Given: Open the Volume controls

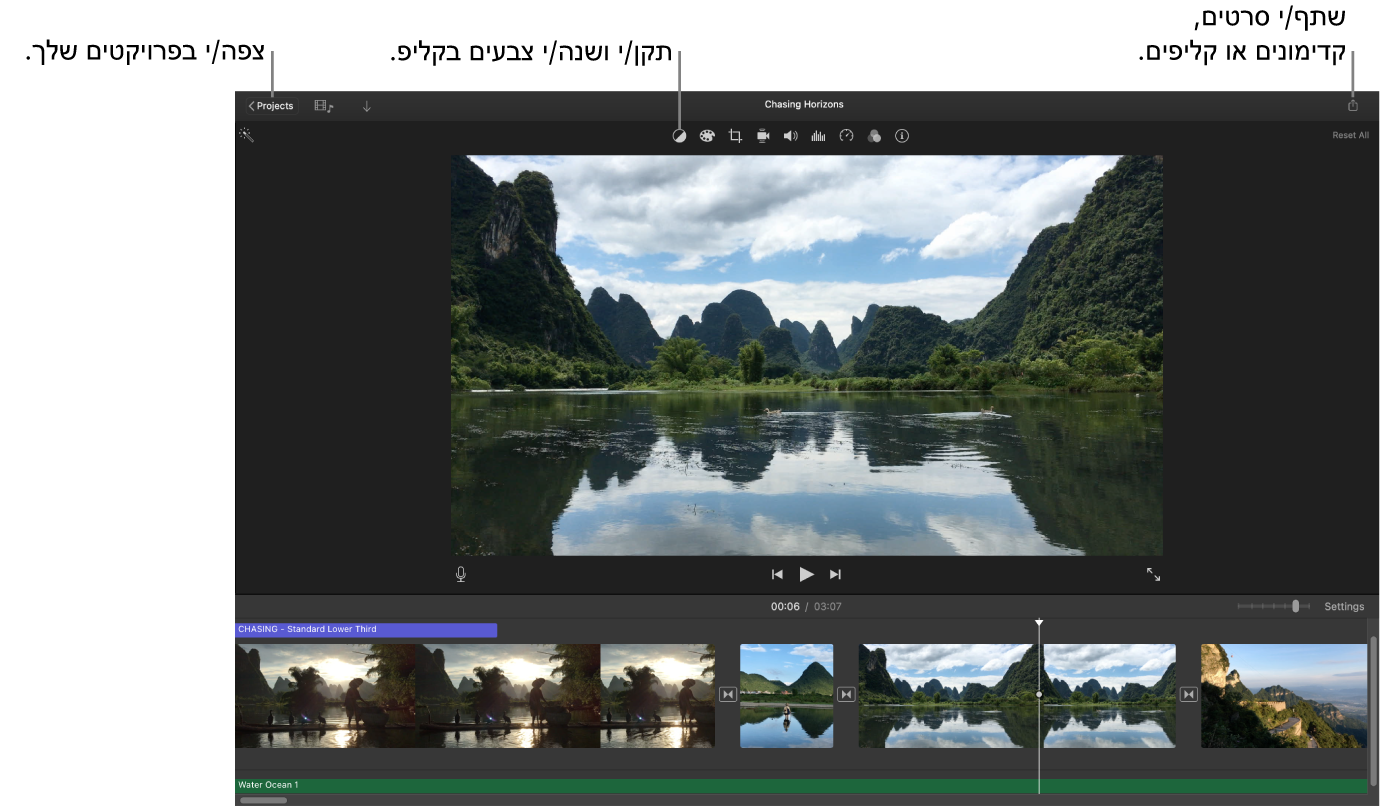Looking at the screenshot, I should pyautogui.click(x=790, y=135).
